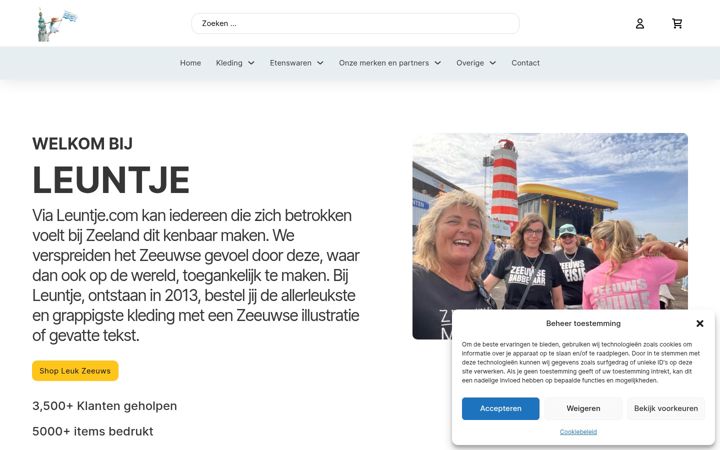
Task: Expand Etenswaren dropdown chevron
Action: [x=320, y=63]
